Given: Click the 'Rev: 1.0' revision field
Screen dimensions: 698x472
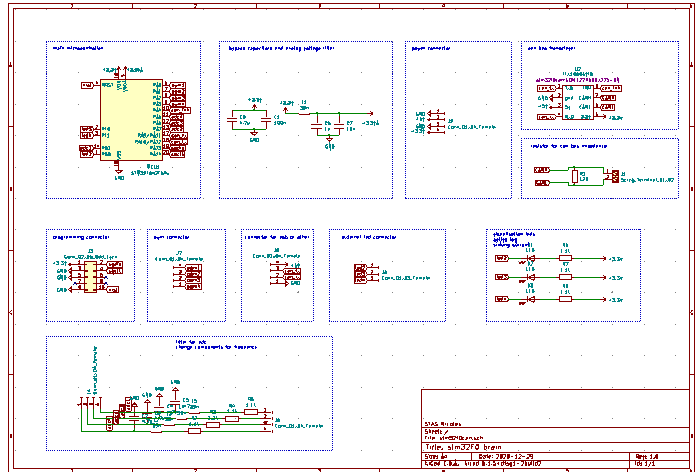Looking at the screenshot, I should [x=647, y=456].
